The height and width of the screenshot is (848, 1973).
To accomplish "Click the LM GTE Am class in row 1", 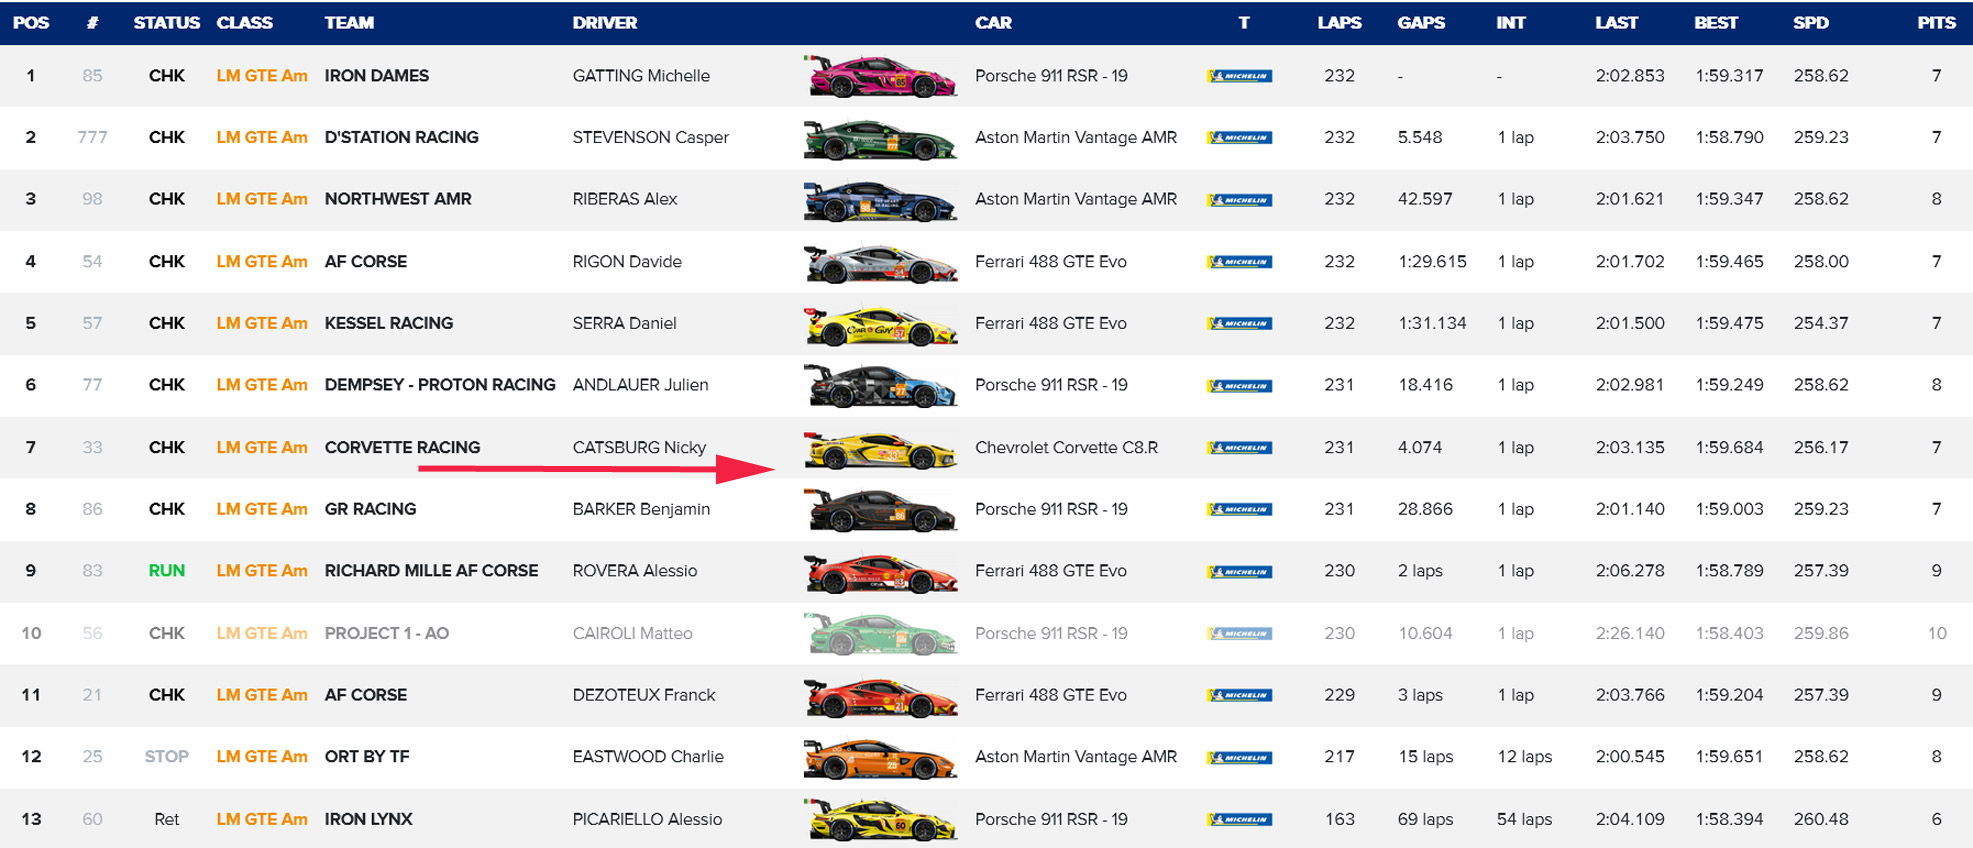I will tap(262, 76).
